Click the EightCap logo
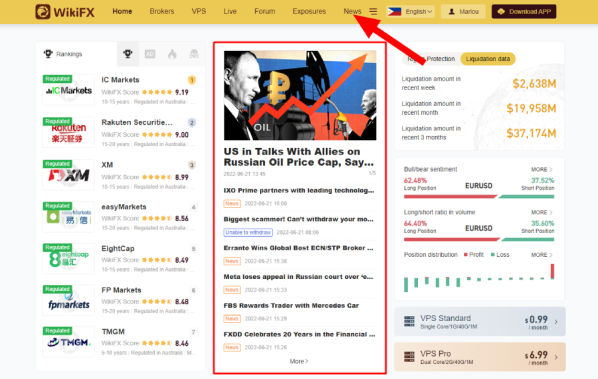The image size is (598, 379). coord(69,258)
